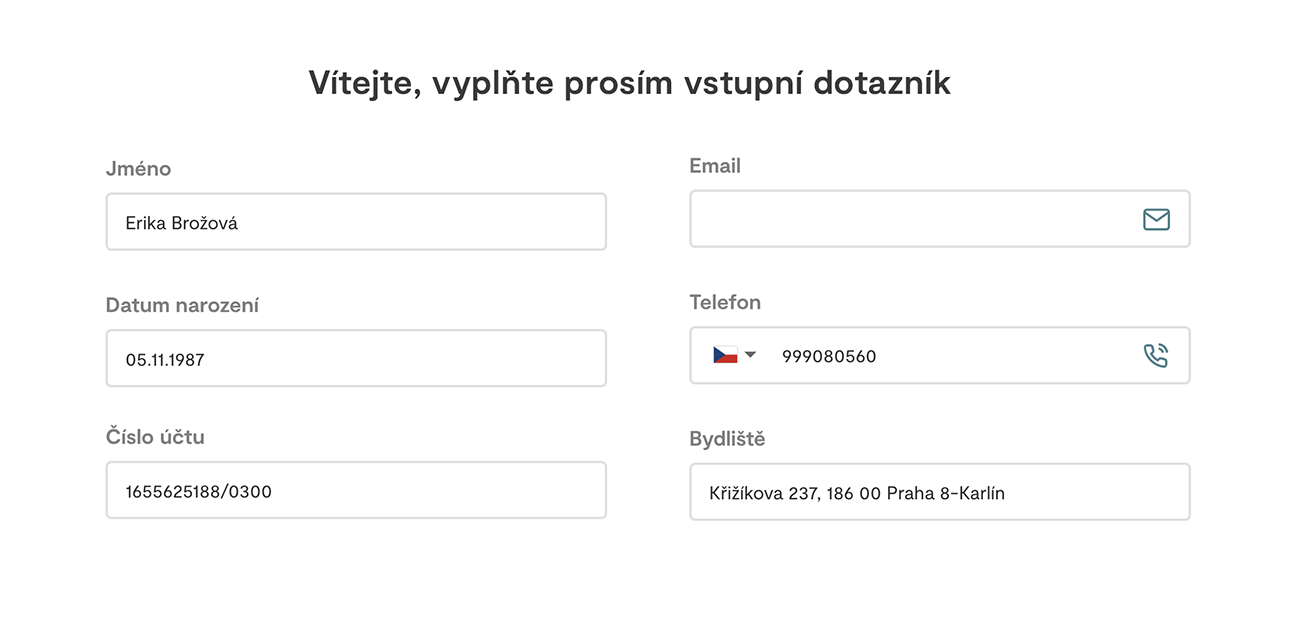Click the Email label
1300x623 pixels.
(715, 166)
